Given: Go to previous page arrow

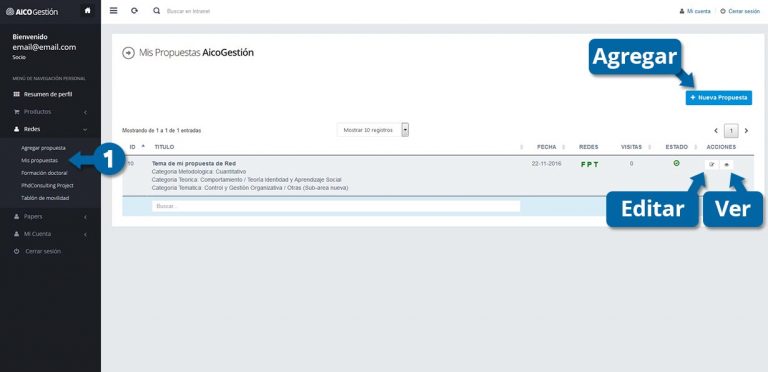Looking at the screenshot, I should tap(716, 131).
